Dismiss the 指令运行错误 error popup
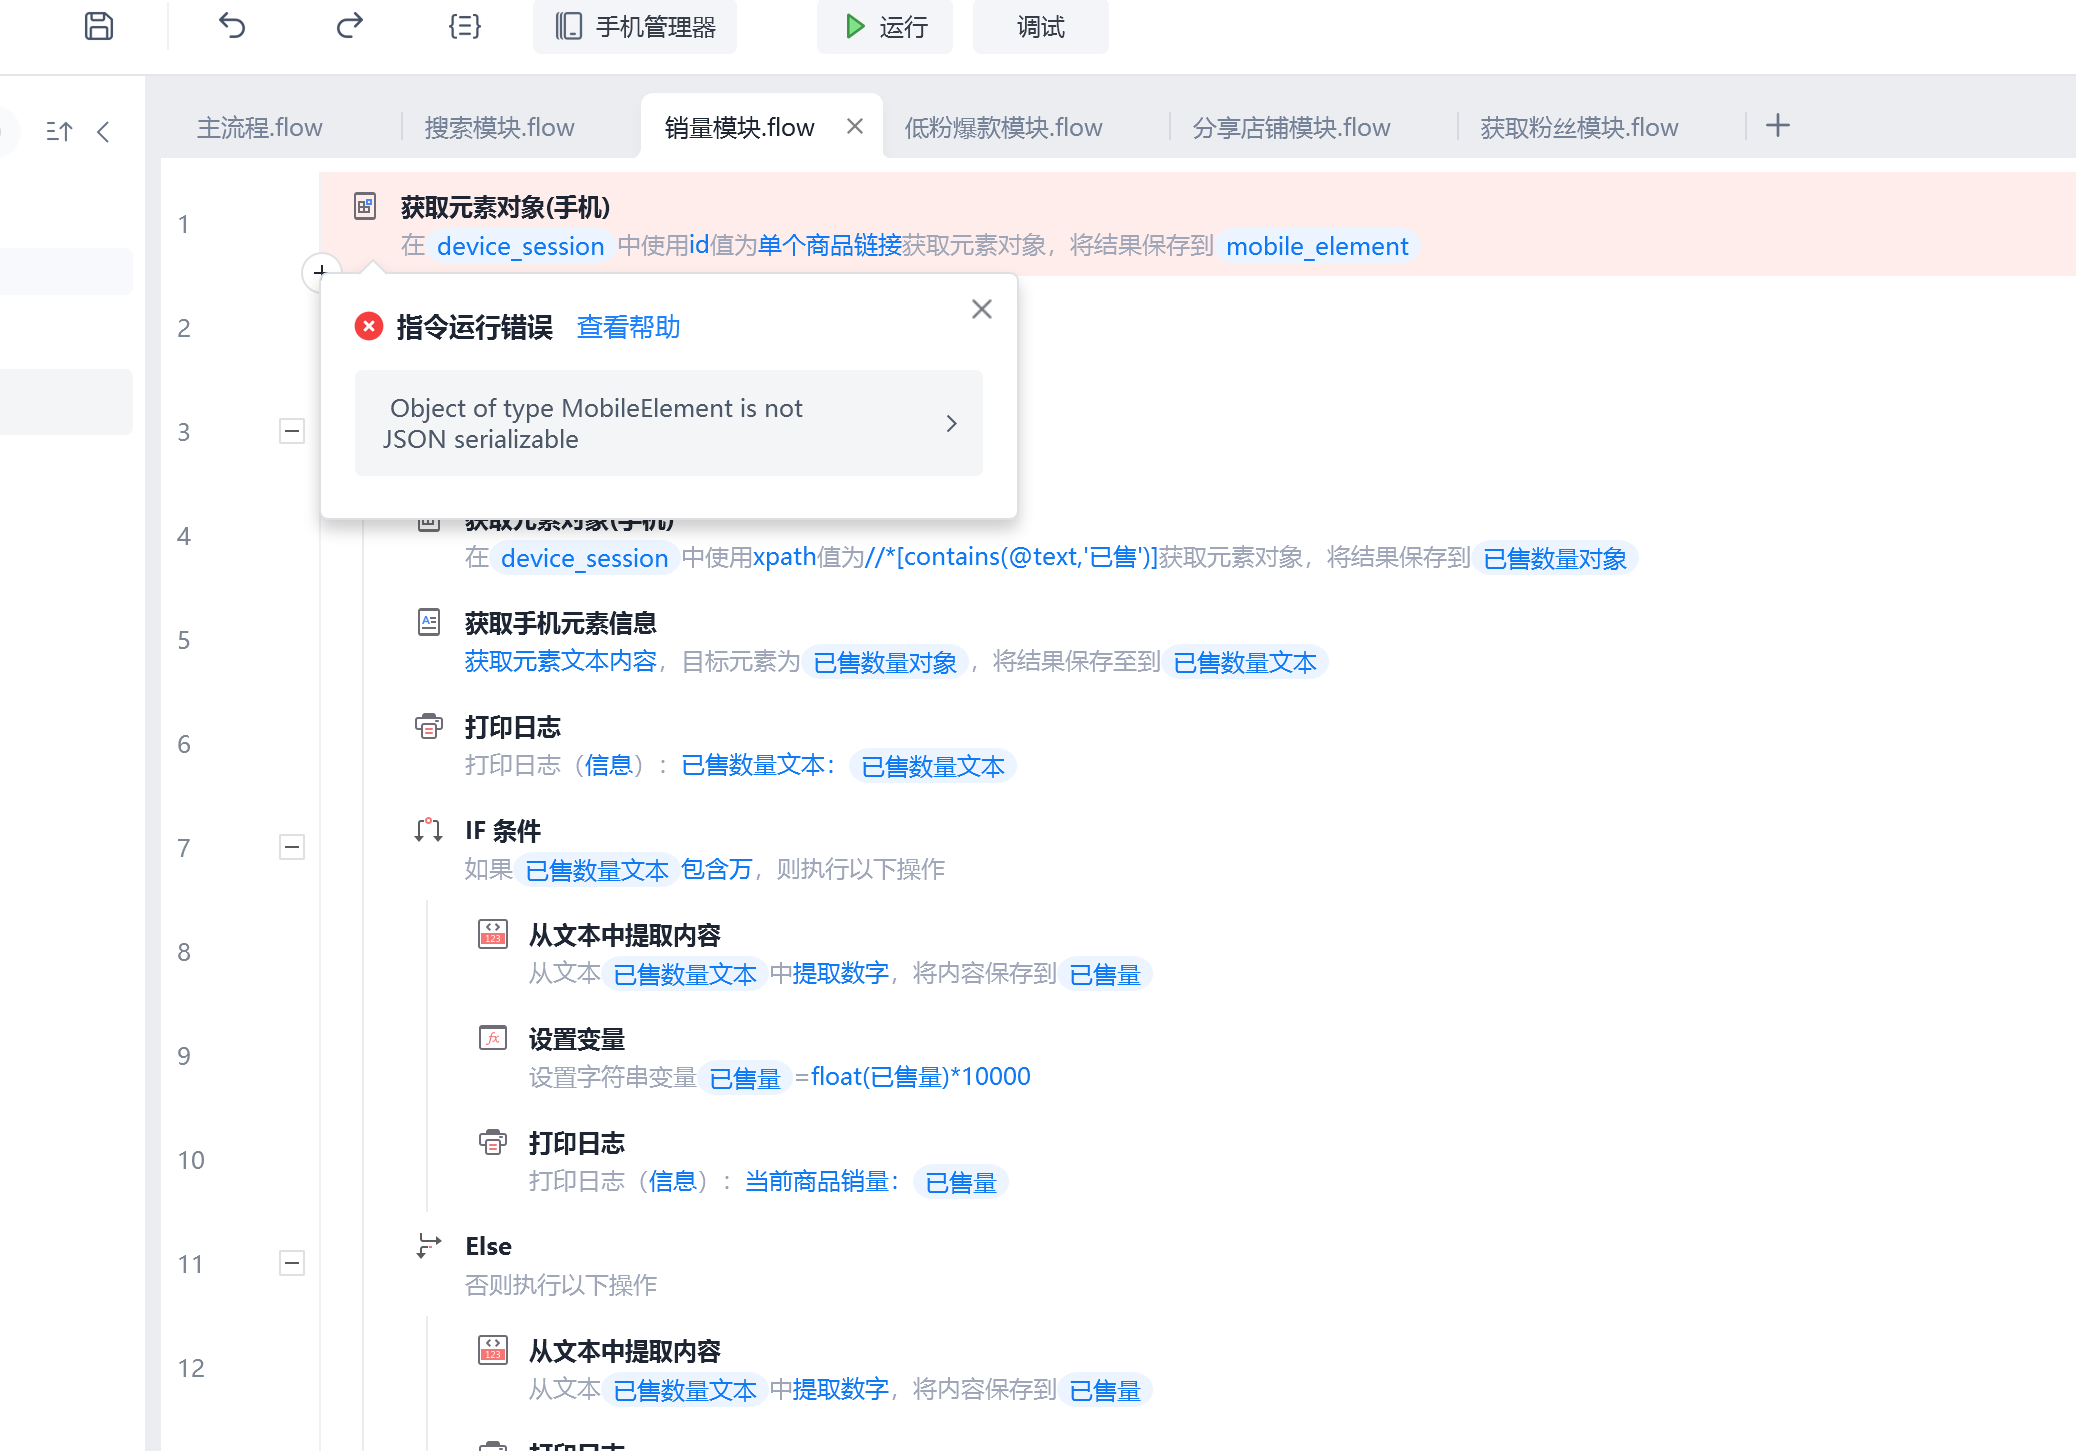Image resolution: width=2076 pixels, height=1451 pixels. [x=981, y=310]
